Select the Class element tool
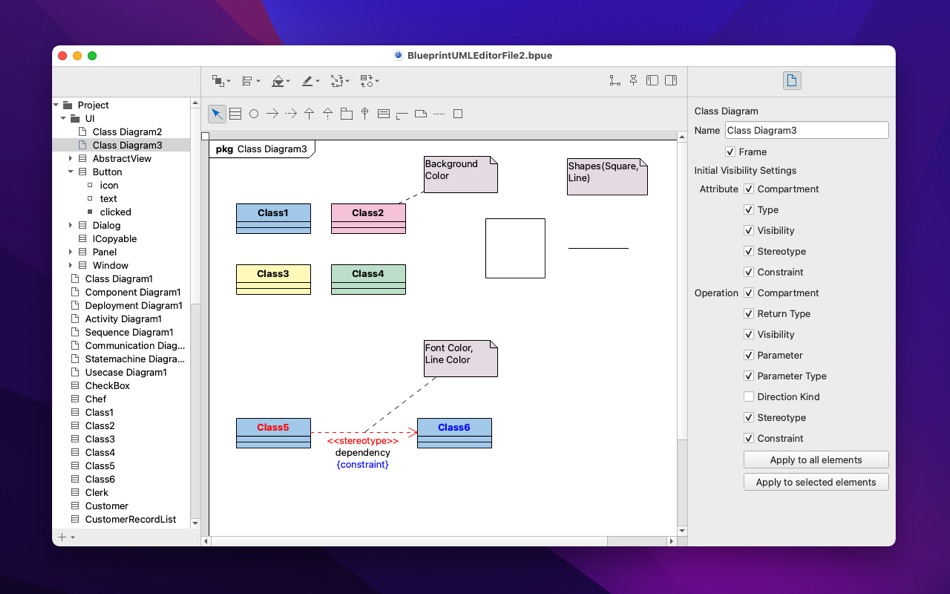This screenshot has height=594, width=950. coord(235,113)
